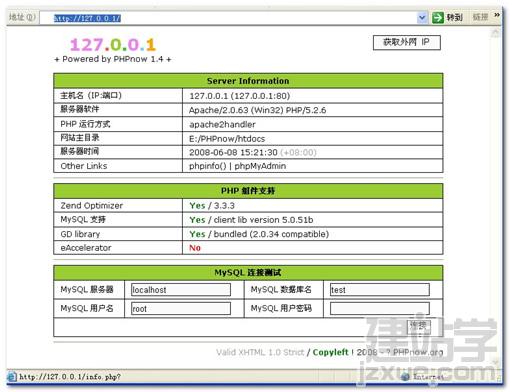Open the Copyleft link in footer

click(330, 352)
